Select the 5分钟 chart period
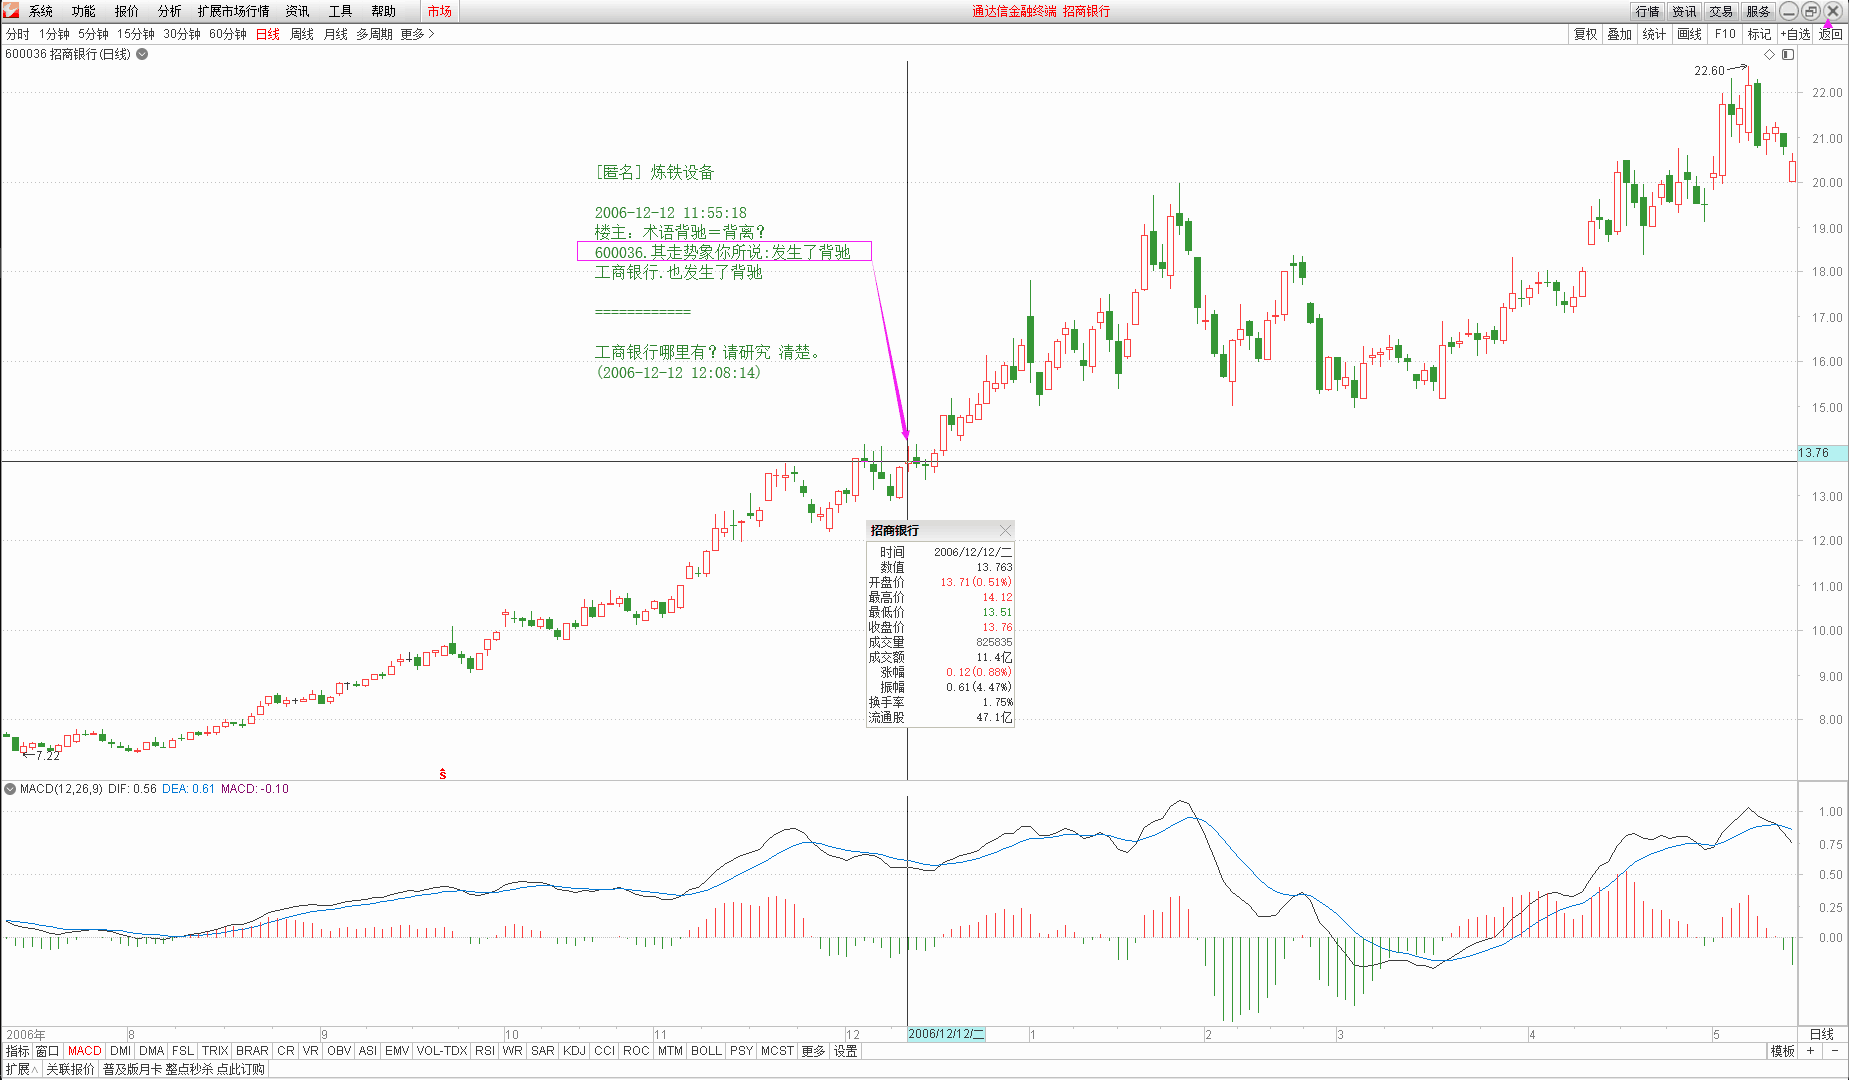 click(x=93, y=34)
